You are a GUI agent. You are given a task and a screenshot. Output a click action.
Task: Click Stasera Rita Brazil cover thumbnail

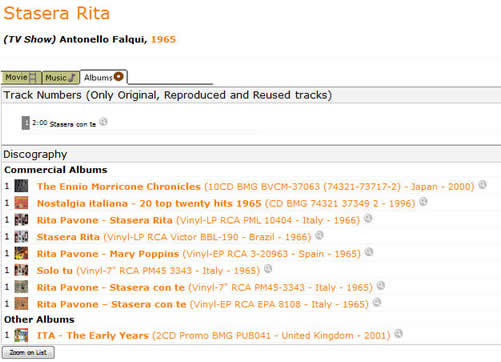tap(21, 236)
